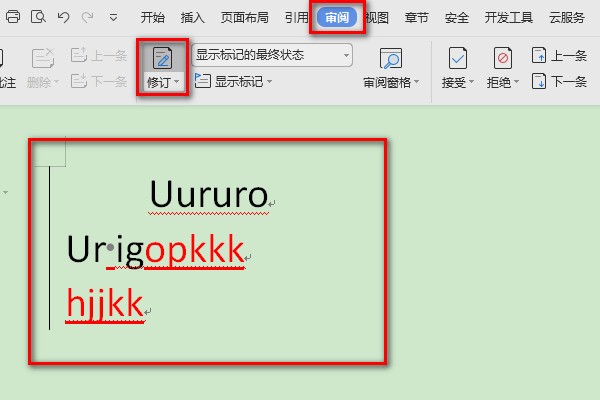The height and width of the screenshot is (400, 600).
Task: Expand the 修订 dropdown arrow
Action: click(x=176, y=82)
